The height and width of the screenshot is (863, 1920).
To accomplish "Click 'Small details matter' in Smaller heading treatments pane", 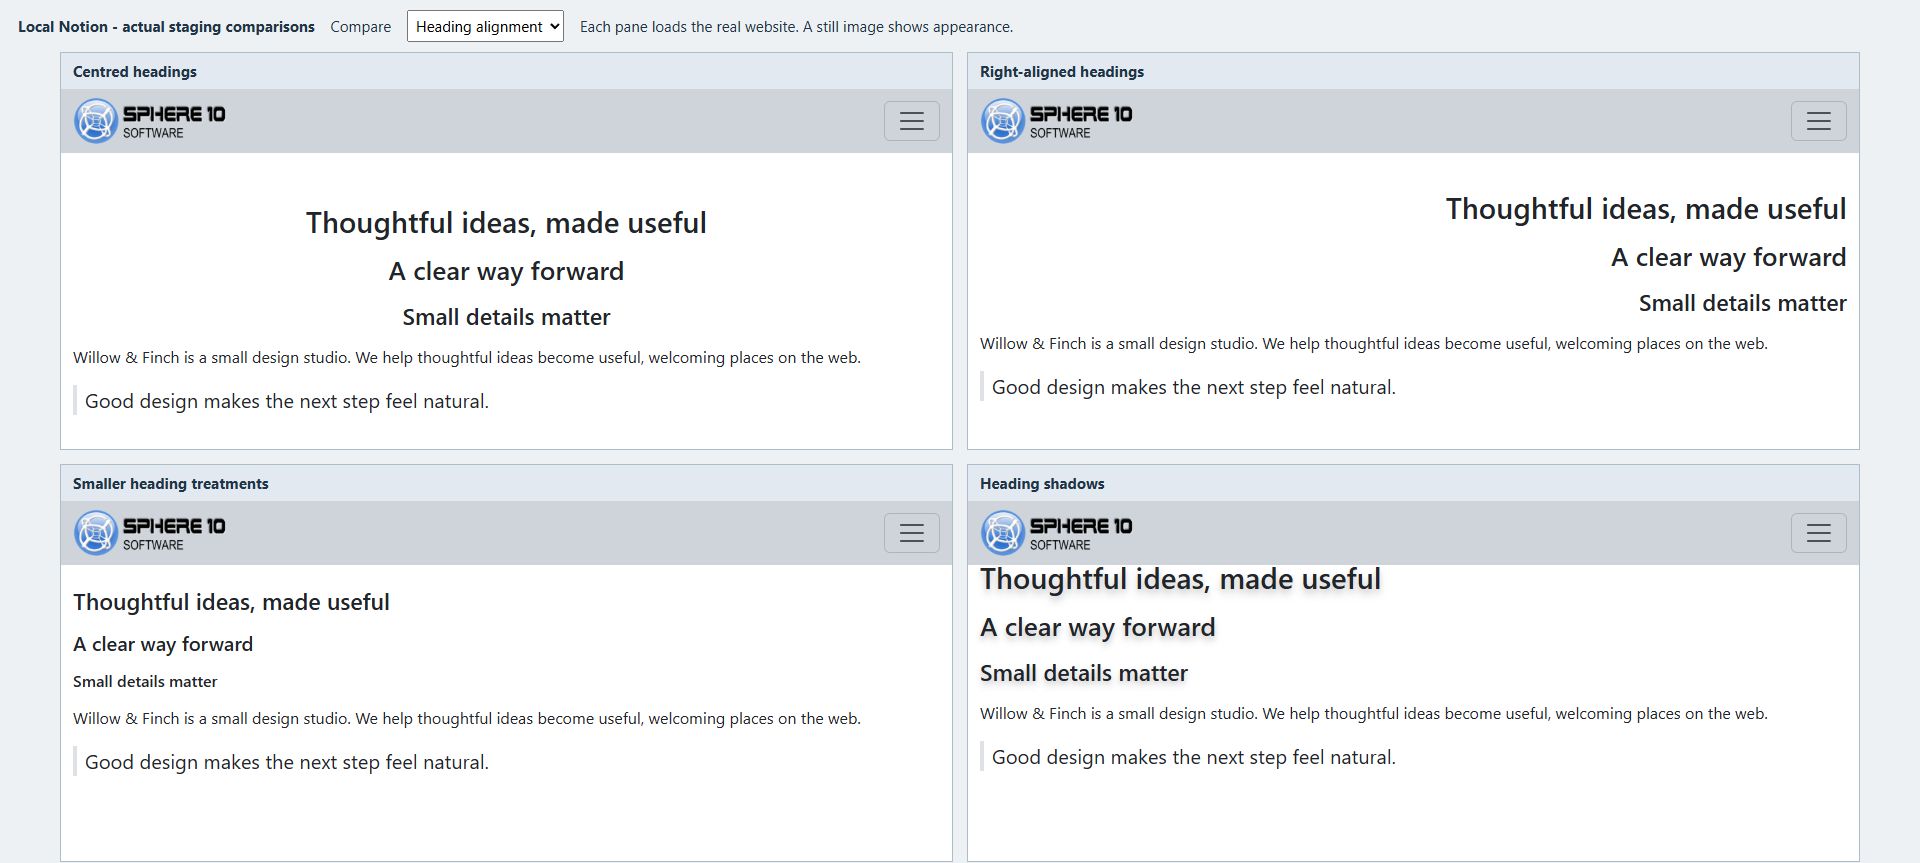I will pyautogui.click(x=145, y=682).
